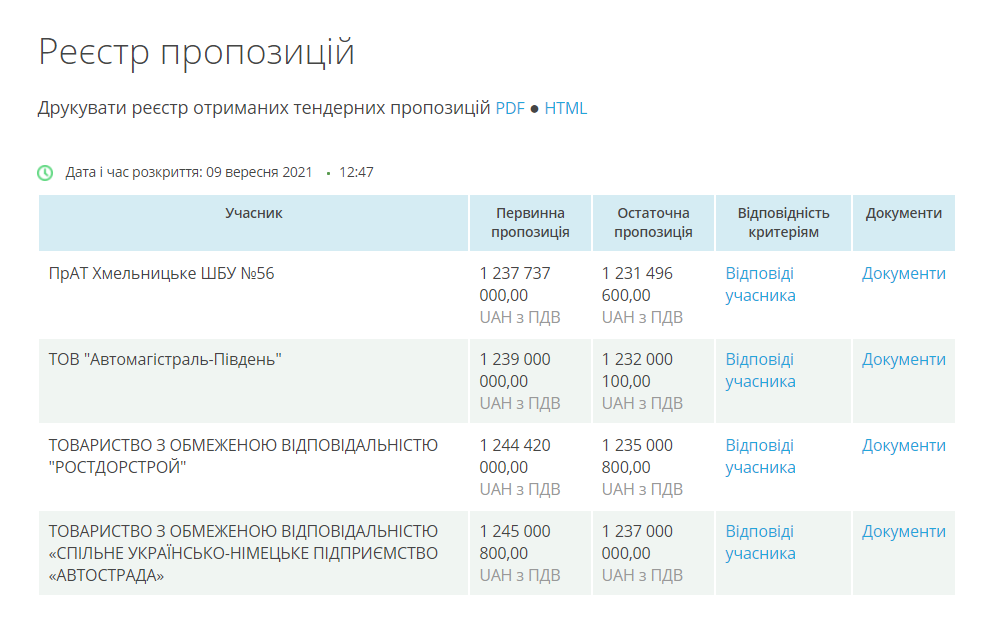The image size is (991, 619).
Task: Click the Первинна пропозиція column header
Action: pos(530,223)
